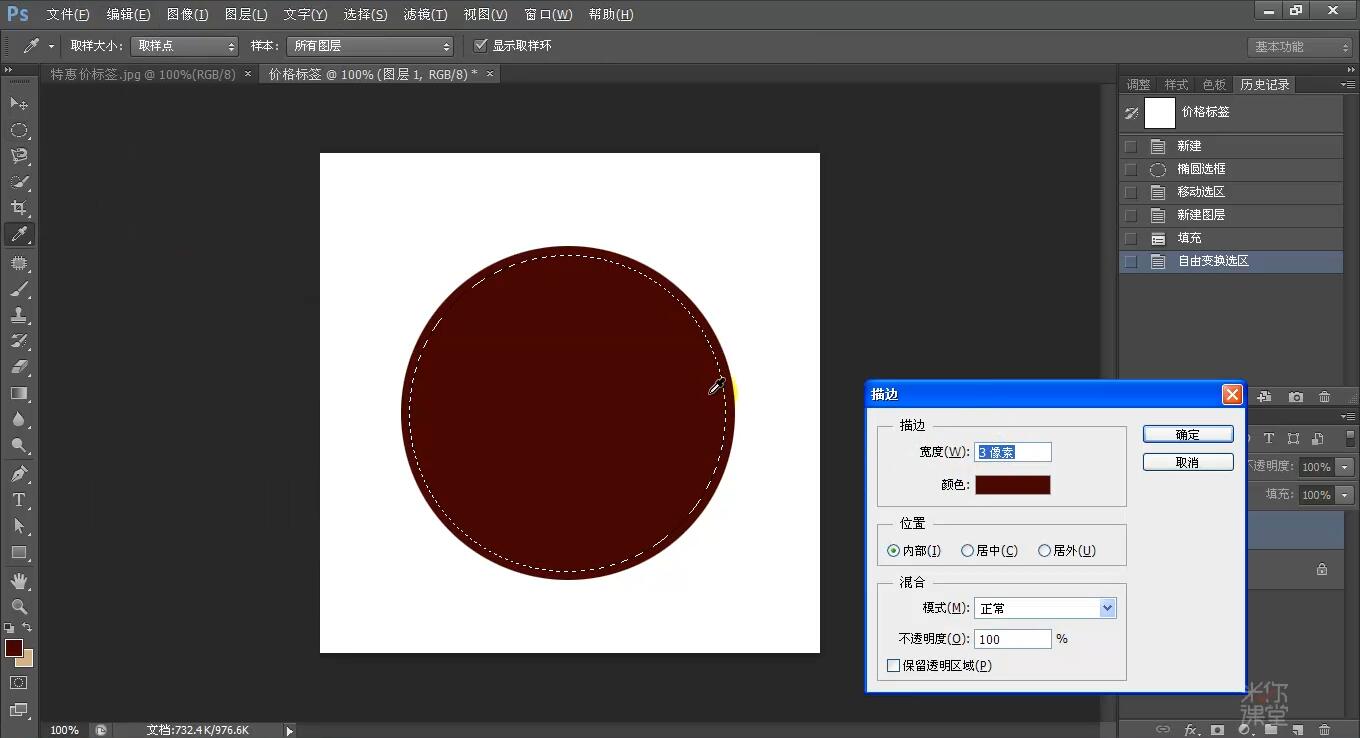Switch to the 色板 panel tab
The height and width of the screenshot is (738, 1360).
tap(1213, 84)
